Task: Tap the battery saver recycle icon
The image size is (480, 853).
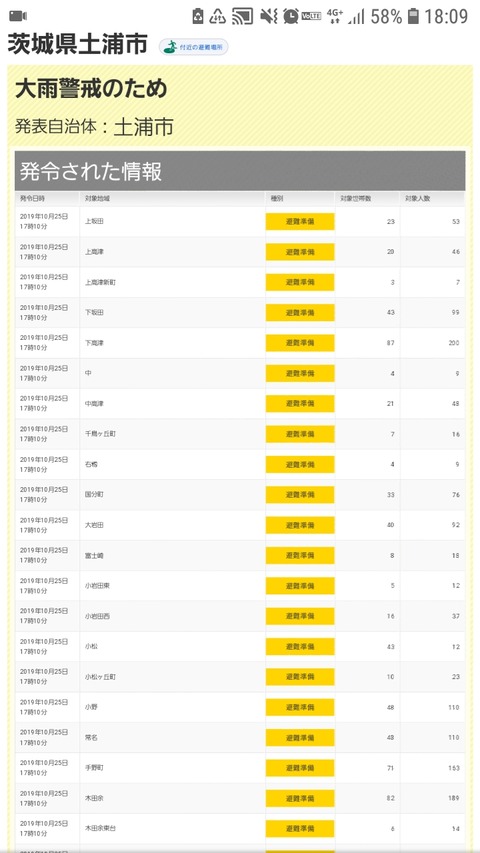Action: pyautogui.click(x=198, y=16)
